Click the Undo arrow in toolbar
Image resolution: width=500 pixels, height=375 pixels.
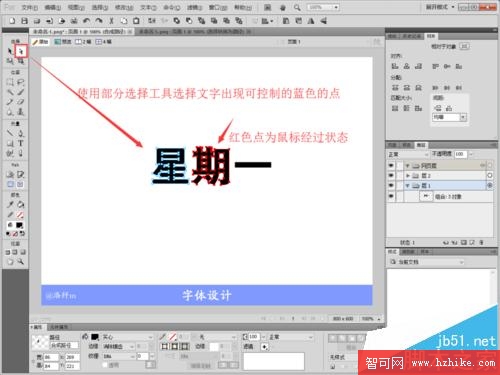pyautogui.click(x=86, y=21)
